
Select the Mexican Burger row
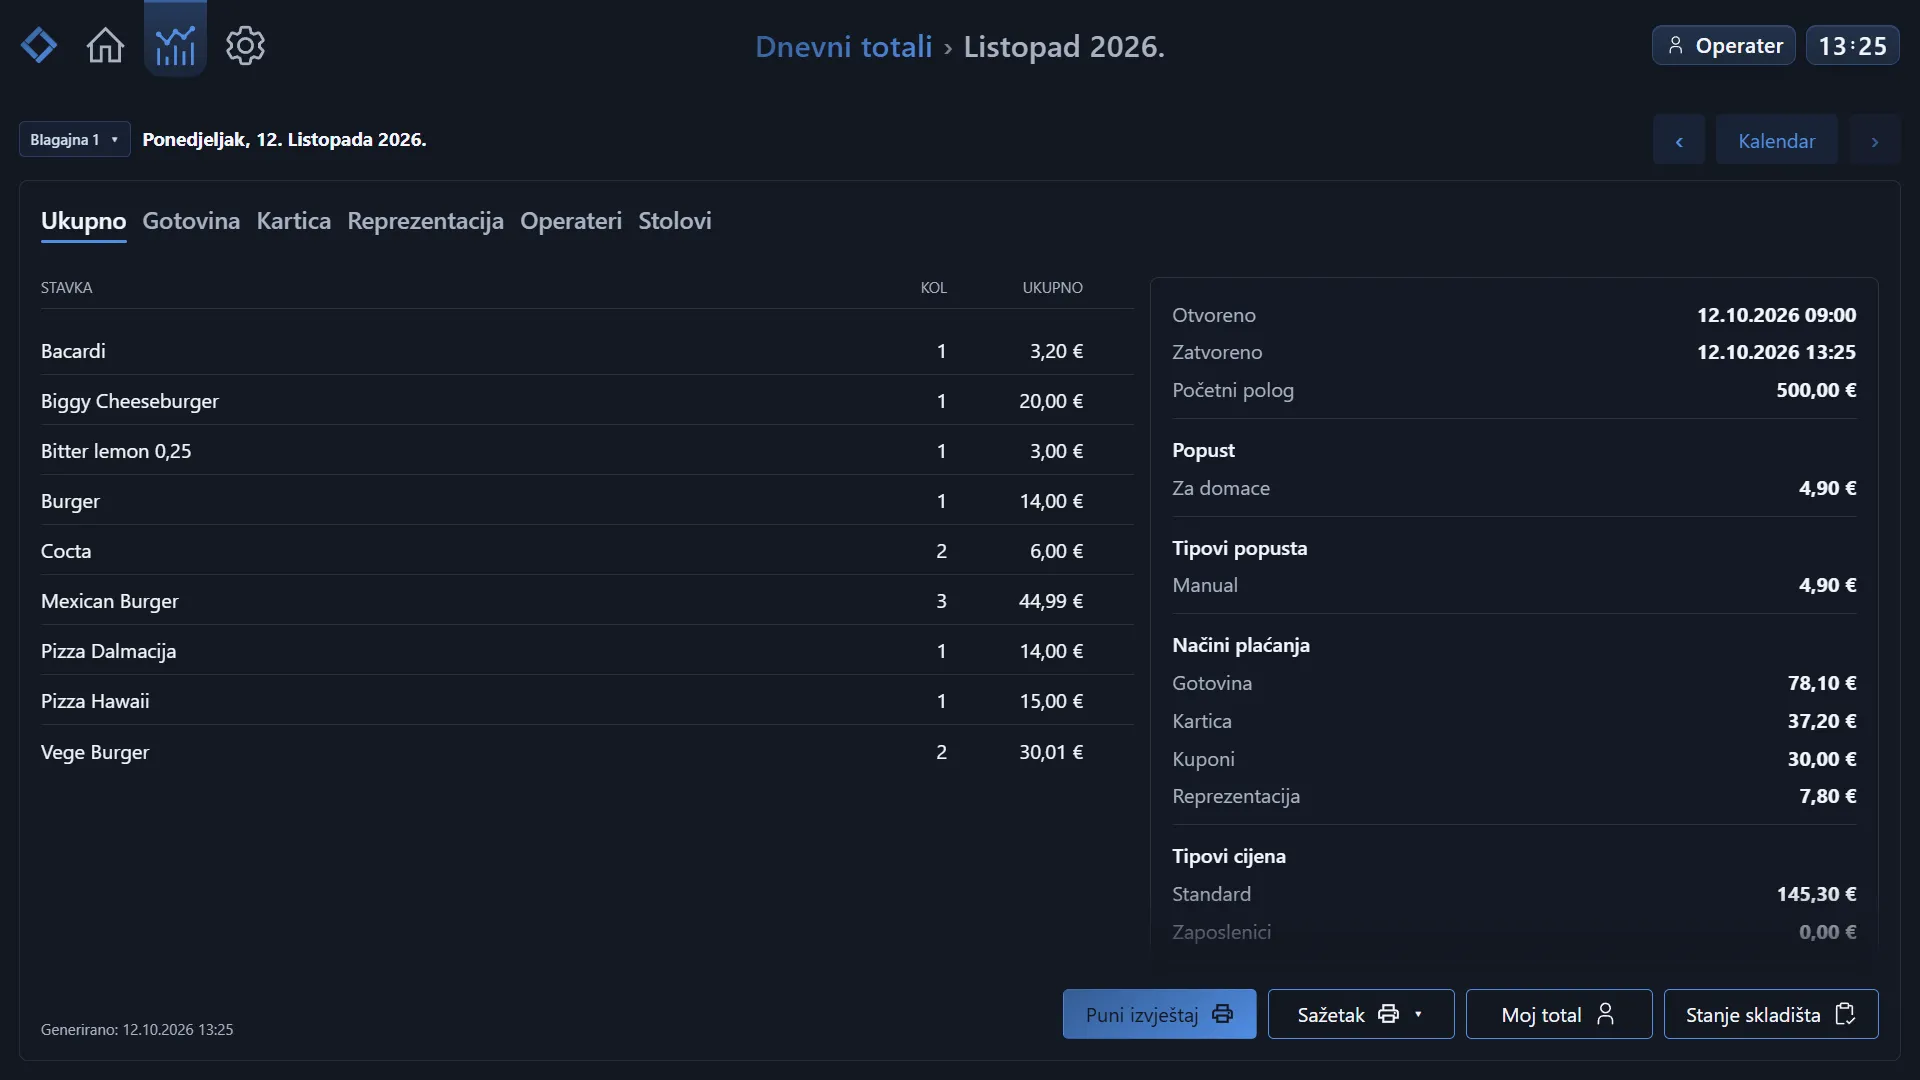[x=586, y=601]
